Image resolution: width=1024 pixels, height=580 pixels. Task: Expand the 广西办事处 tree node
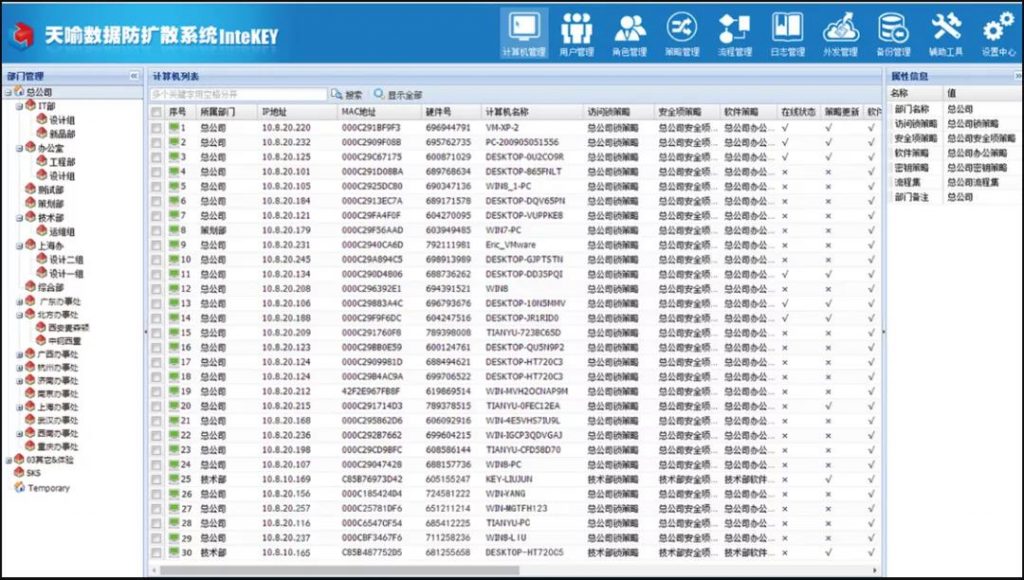pos(20,355)
